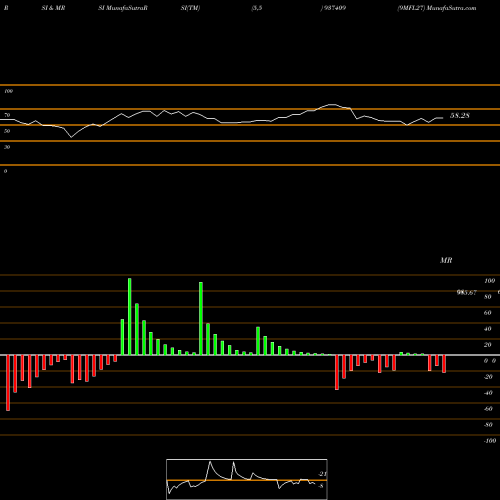
Task: Click the "MR" panel title
Action: pyautogui.click(x=446, y=260)
